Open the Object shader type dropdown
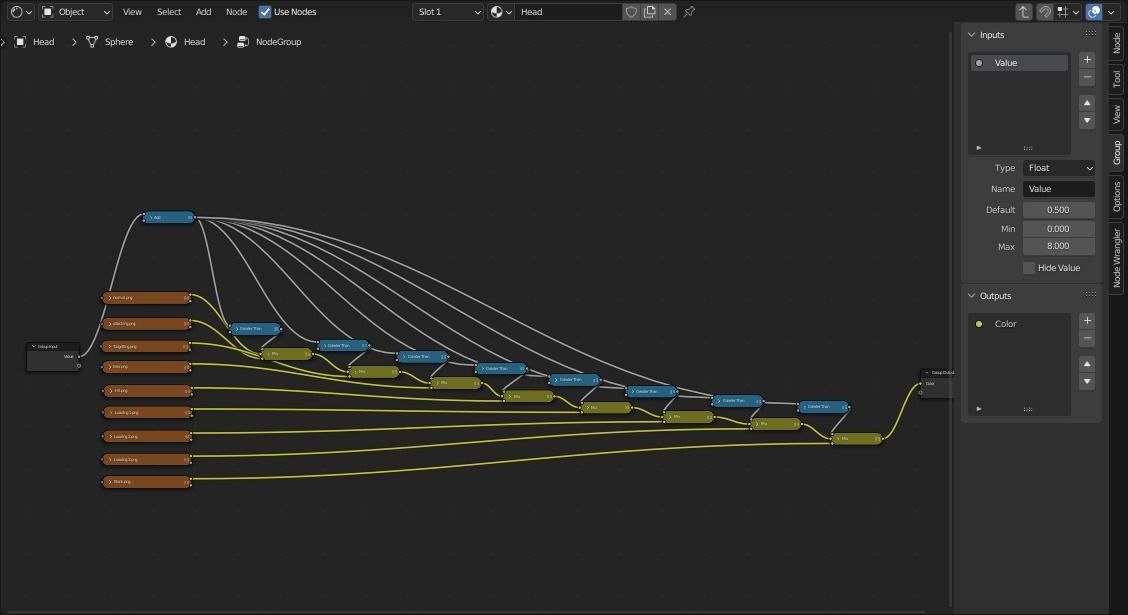Viewport: 1128px width, 615px height. point(76,12)
